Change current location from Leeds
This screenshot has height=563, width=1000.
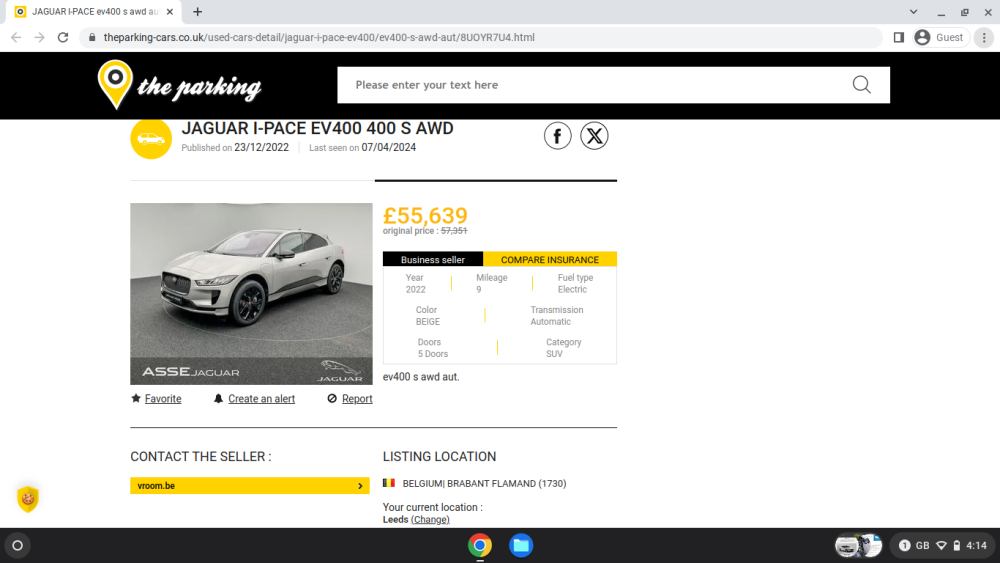(x=430, y=520)
